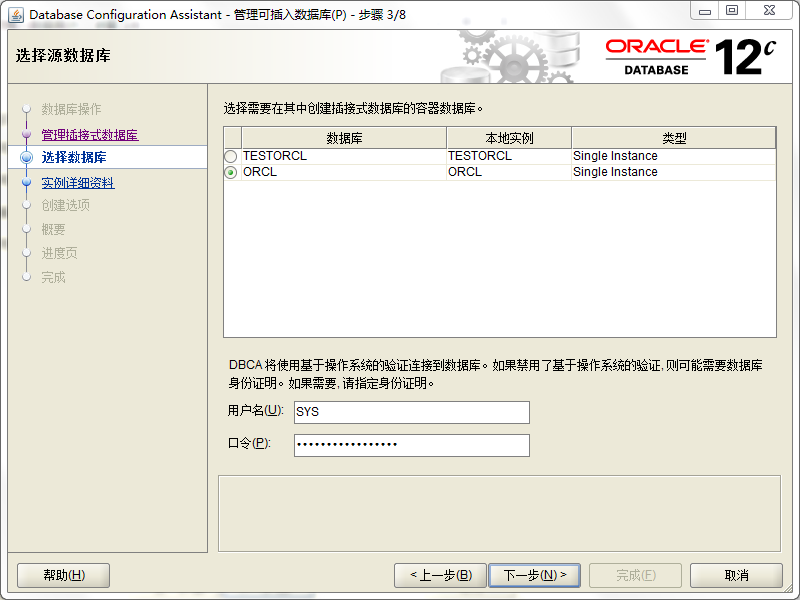The width and height of the screenshot is (800, 600).
Task: Proceed with 下一步(N) button
Action: click(535, 576)
